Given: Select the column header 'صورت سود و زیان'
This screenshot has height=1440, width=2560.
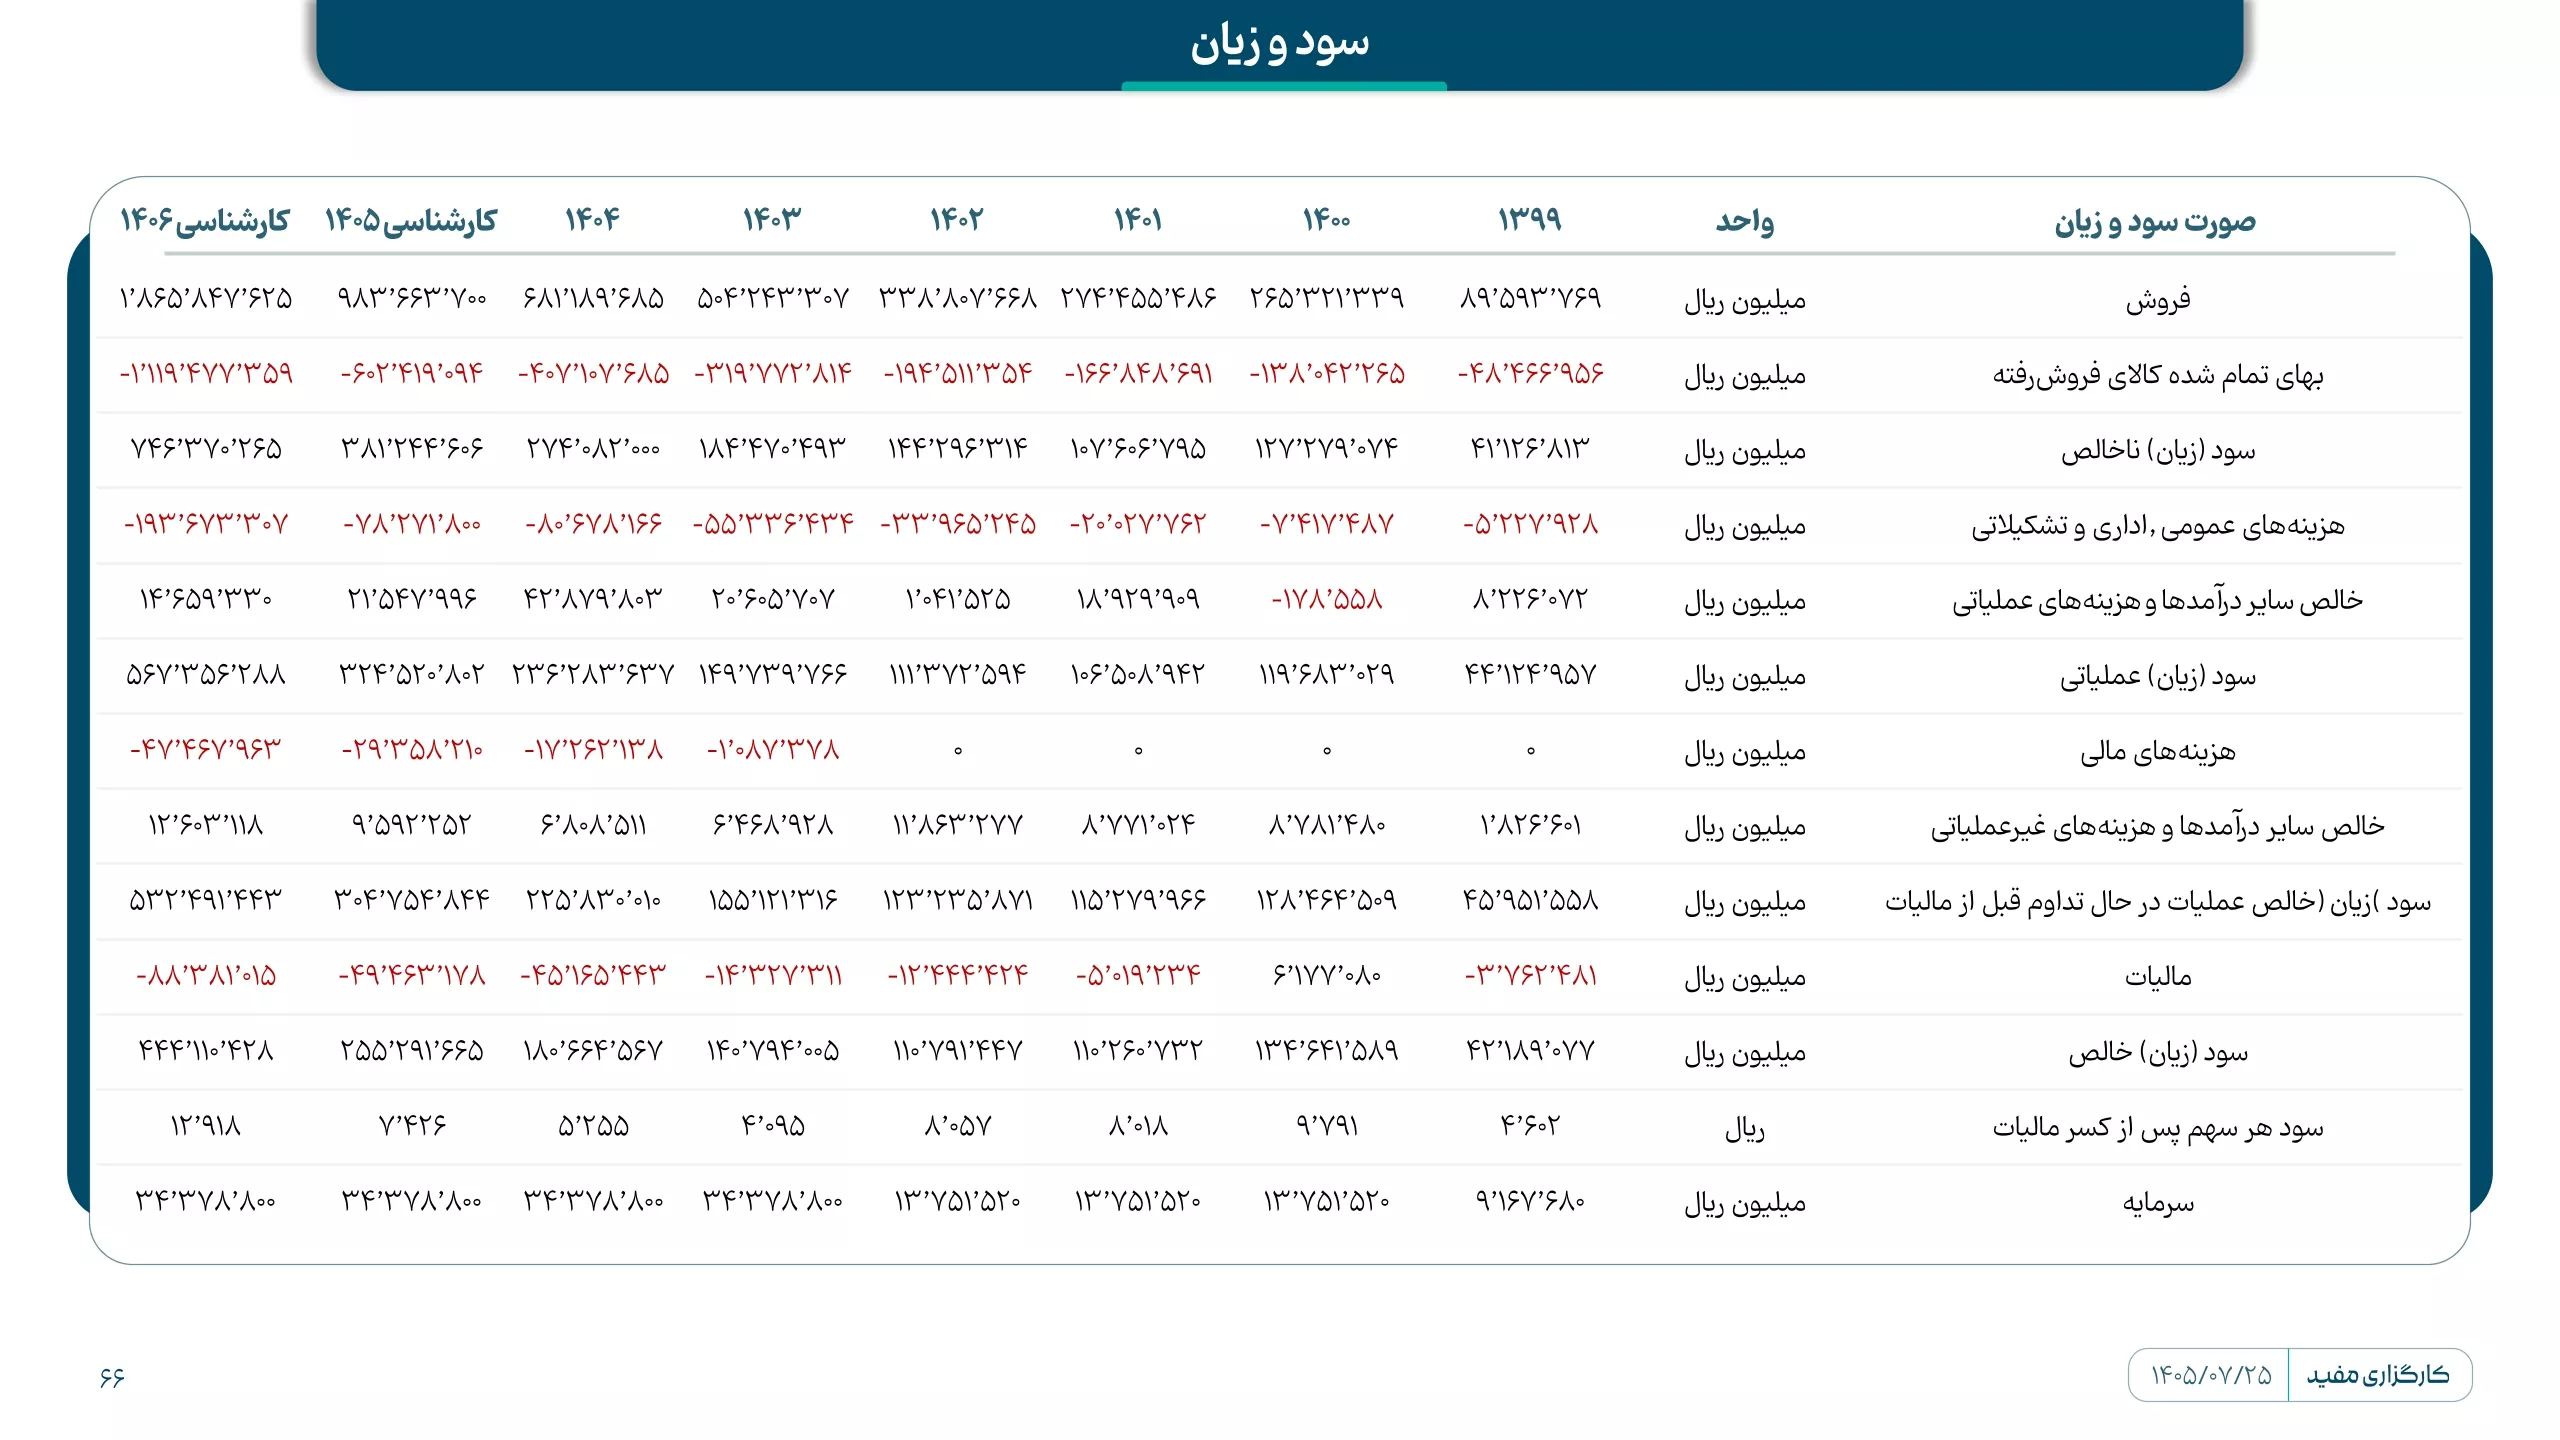Looking at the screenshot, I should point(2155,221).
